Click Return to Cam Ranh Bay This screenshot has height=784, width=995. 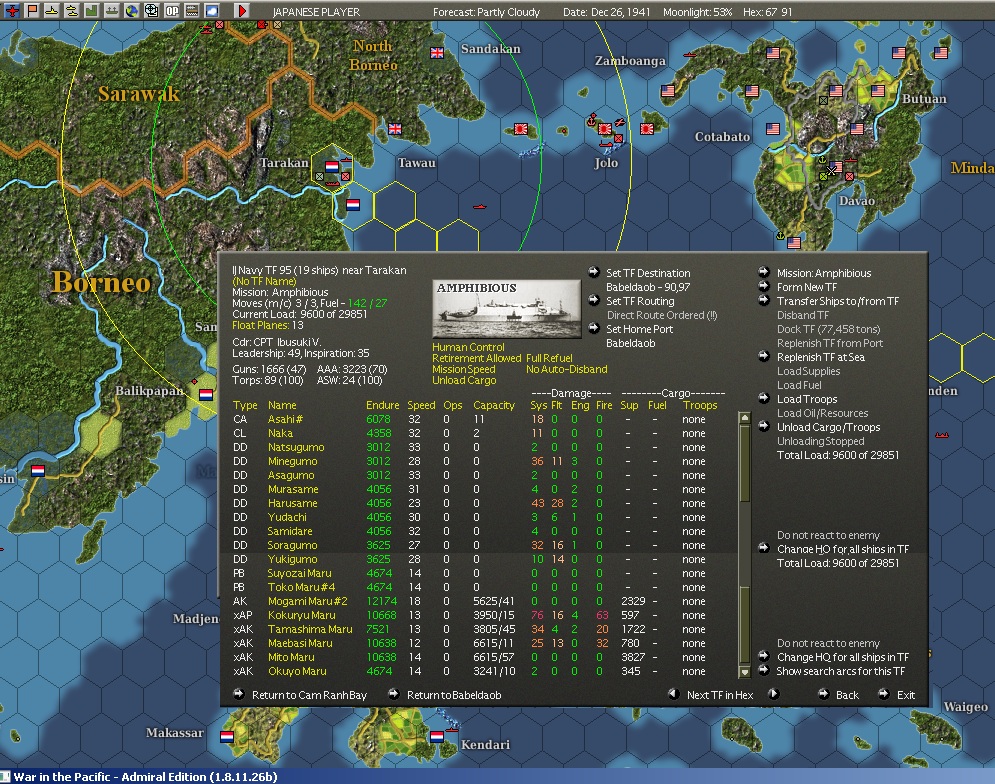309,695
